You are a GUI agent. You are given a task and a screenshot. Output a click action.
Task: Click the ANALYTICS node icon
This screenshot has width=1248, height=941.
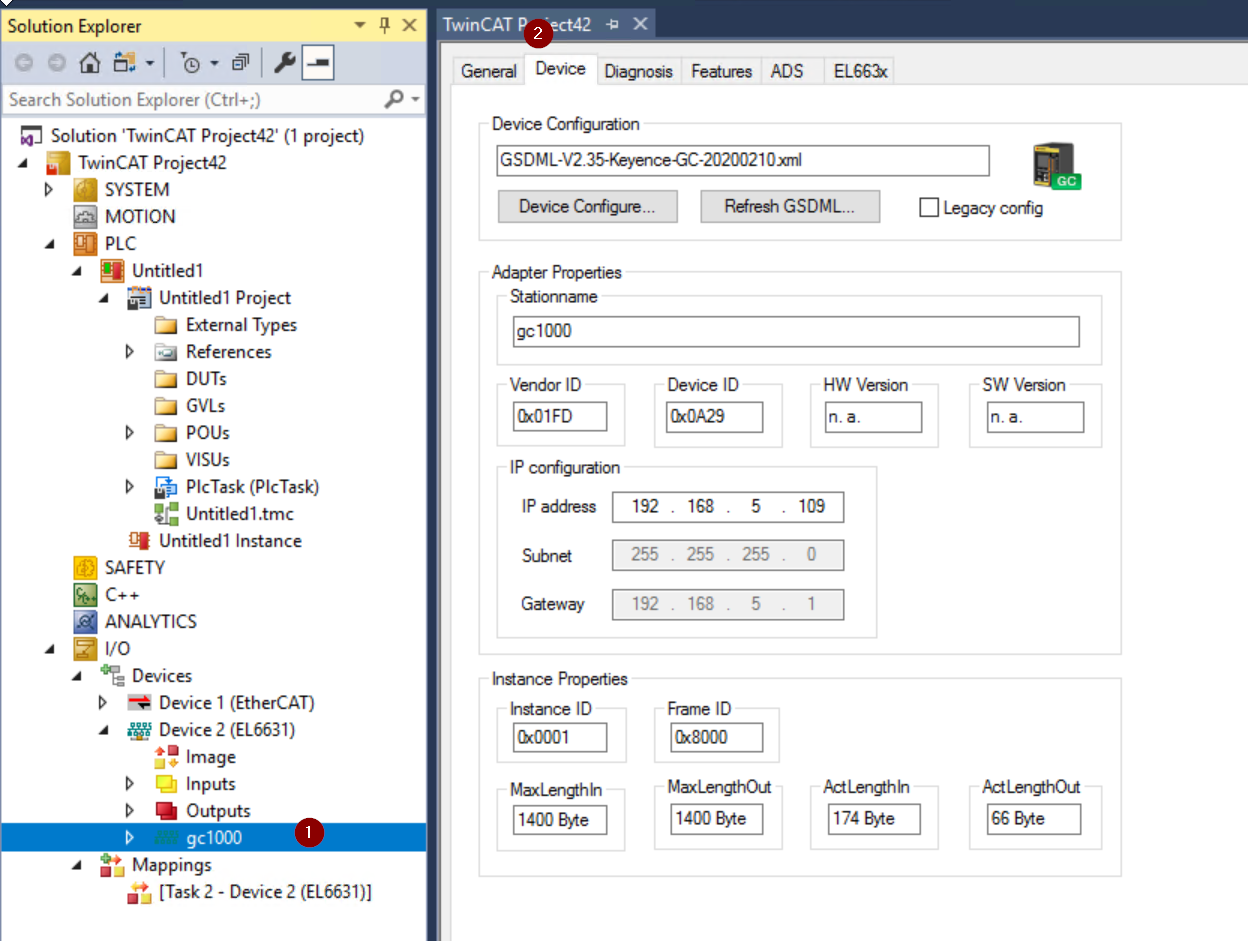pos(86,621)
